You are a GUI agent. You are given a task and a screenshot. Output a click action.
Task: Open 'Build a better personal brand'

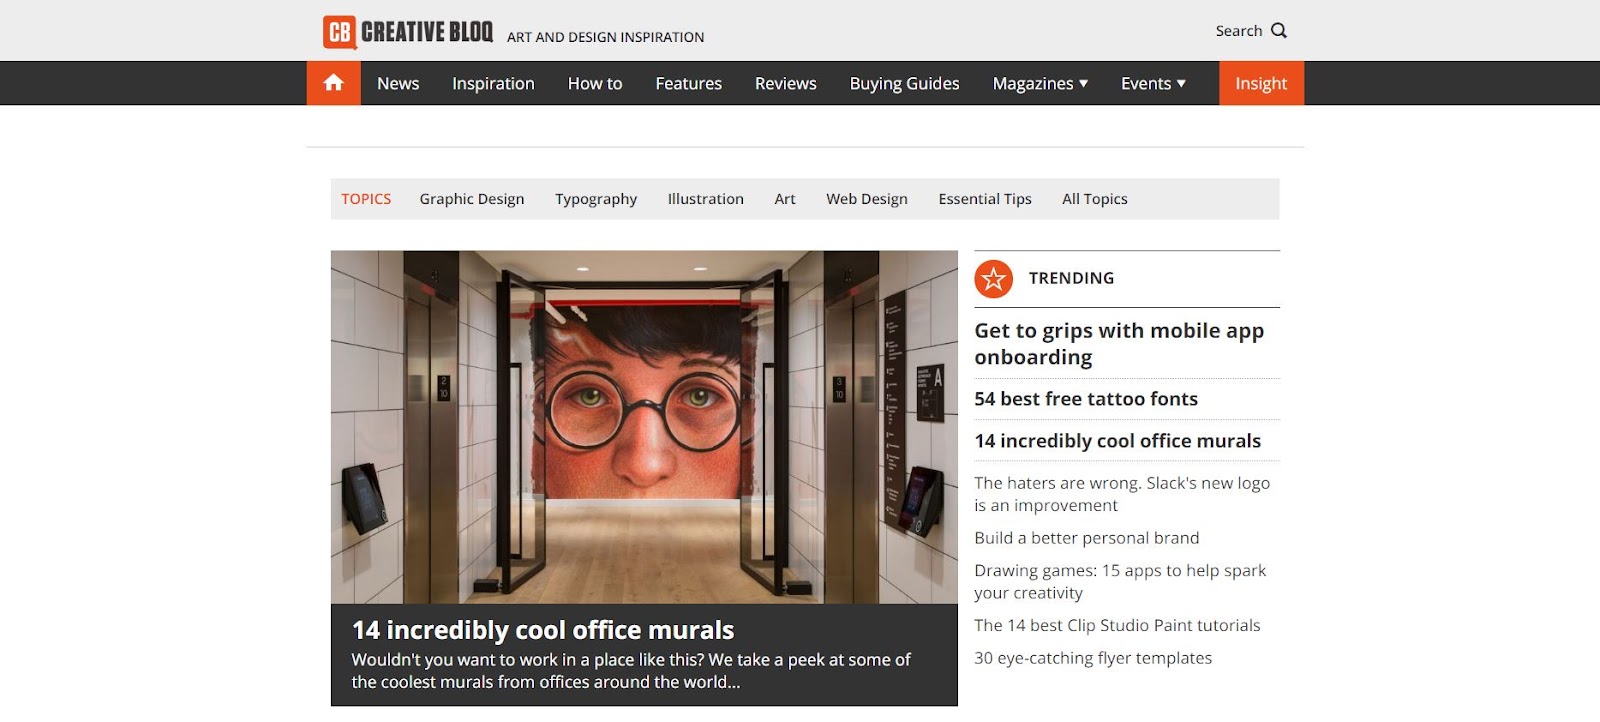[x=1086, y=538]
